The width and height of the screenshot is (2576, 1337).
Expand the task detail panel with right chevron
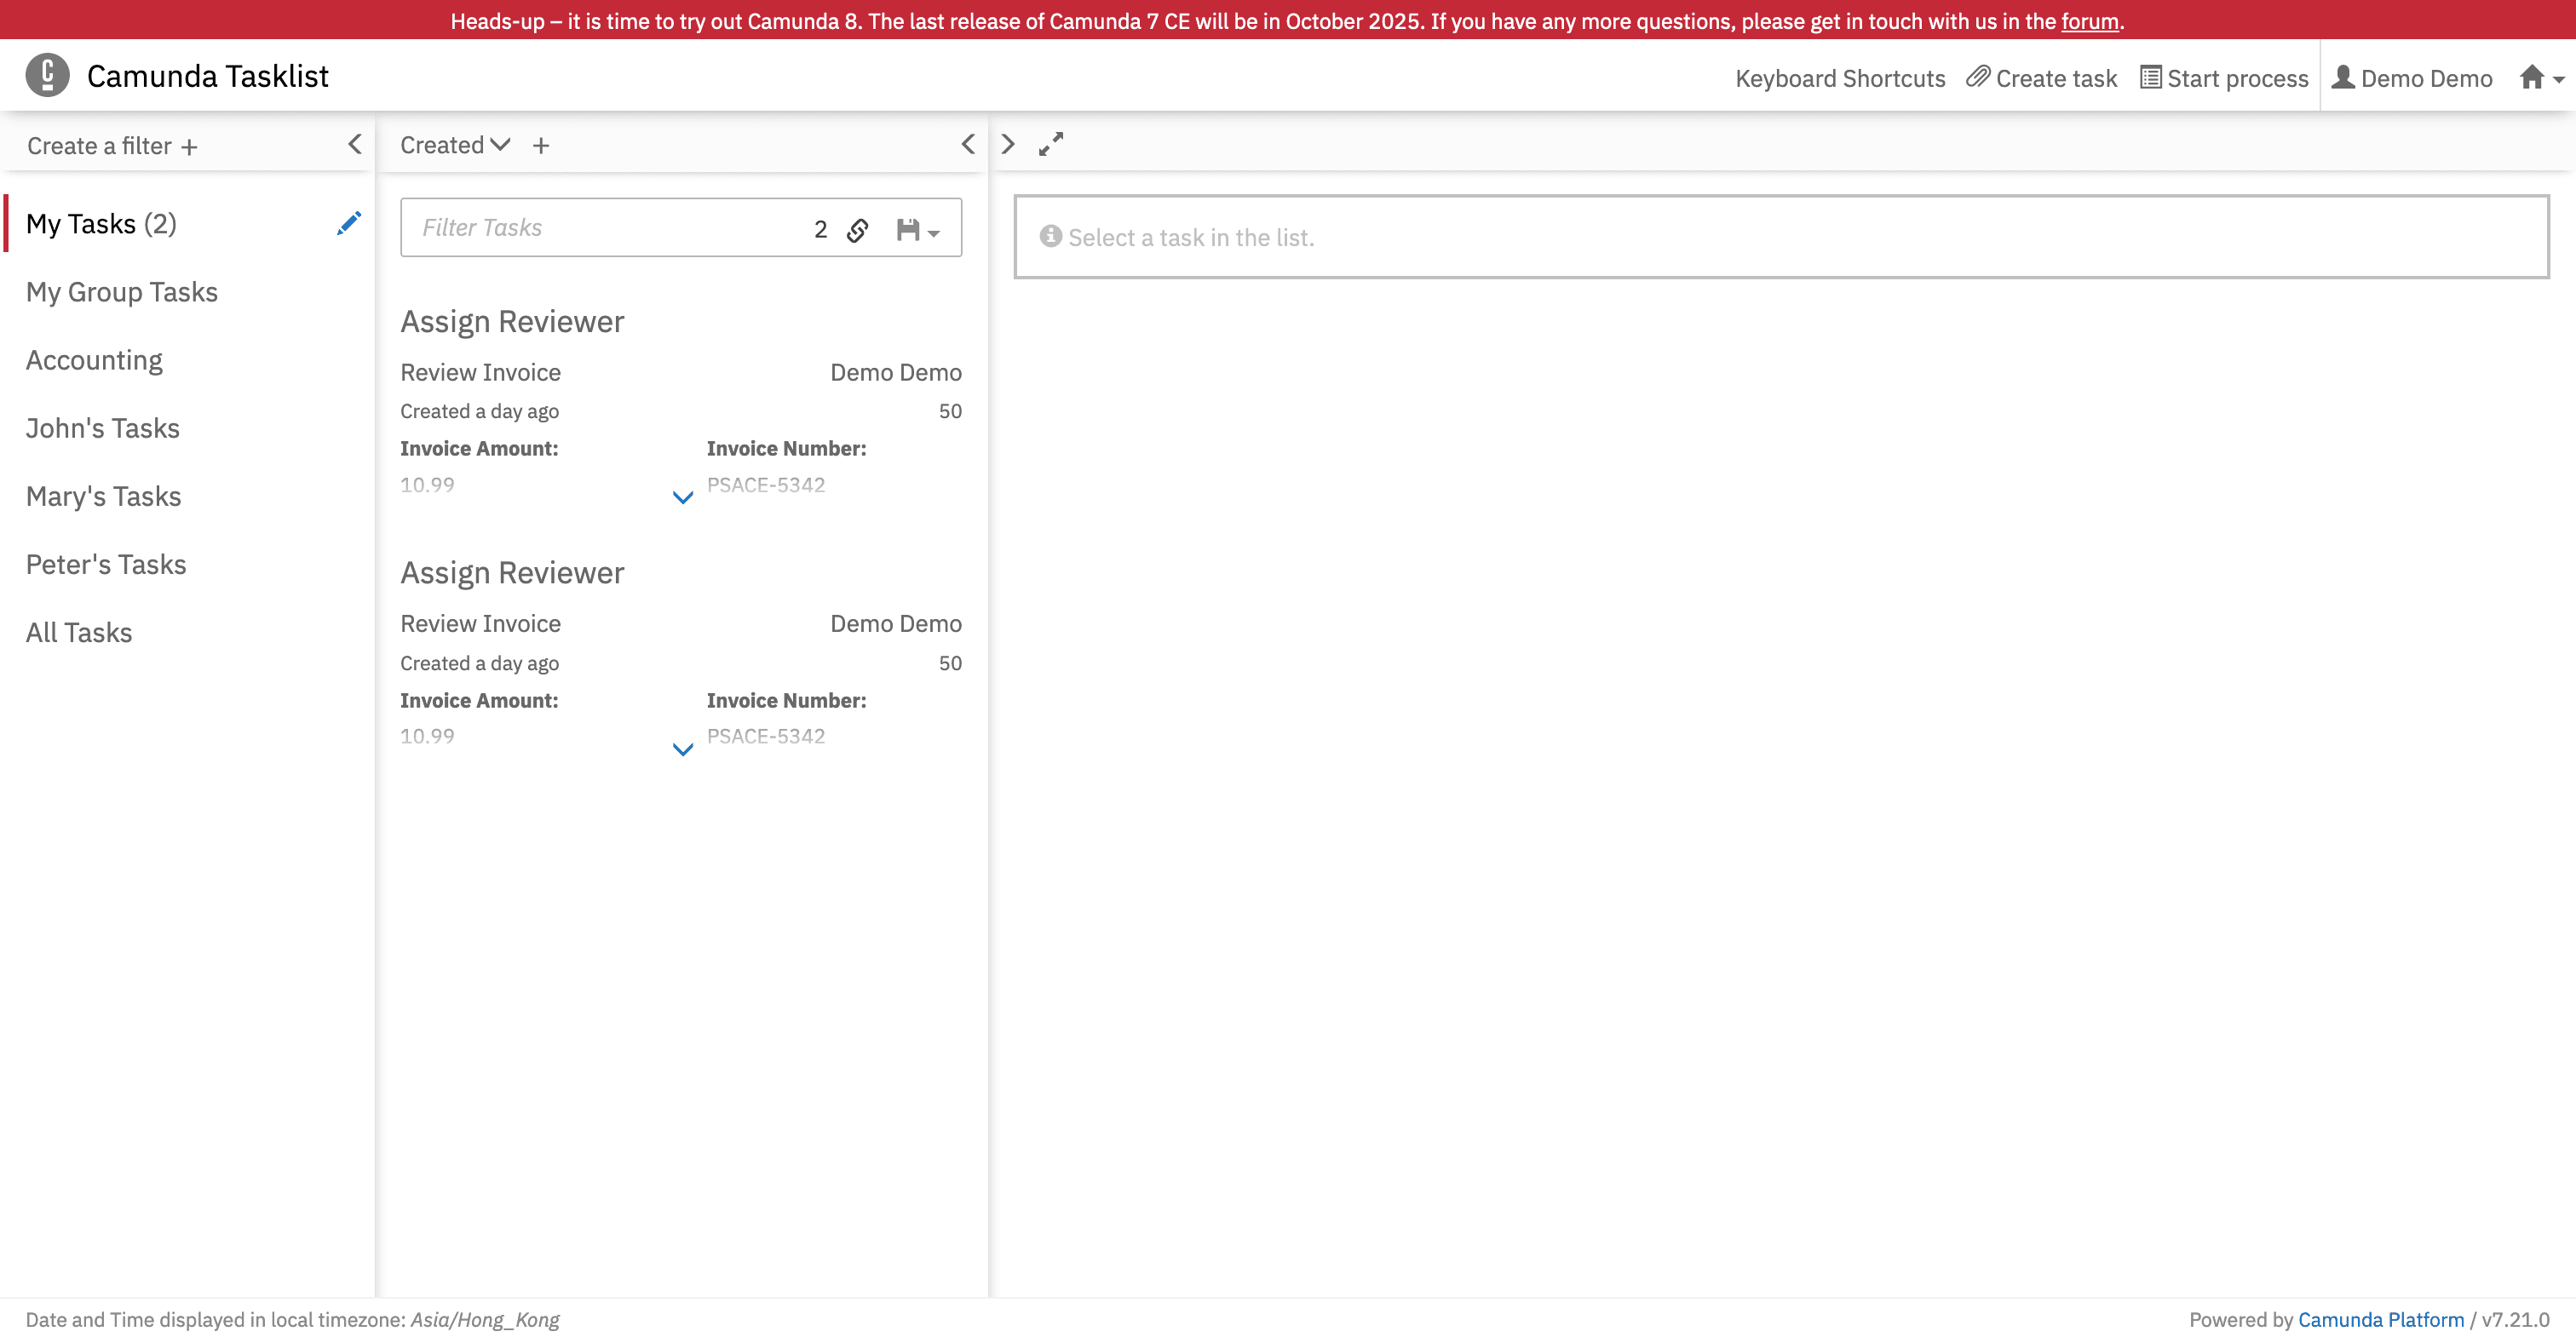coord(1007,144)
